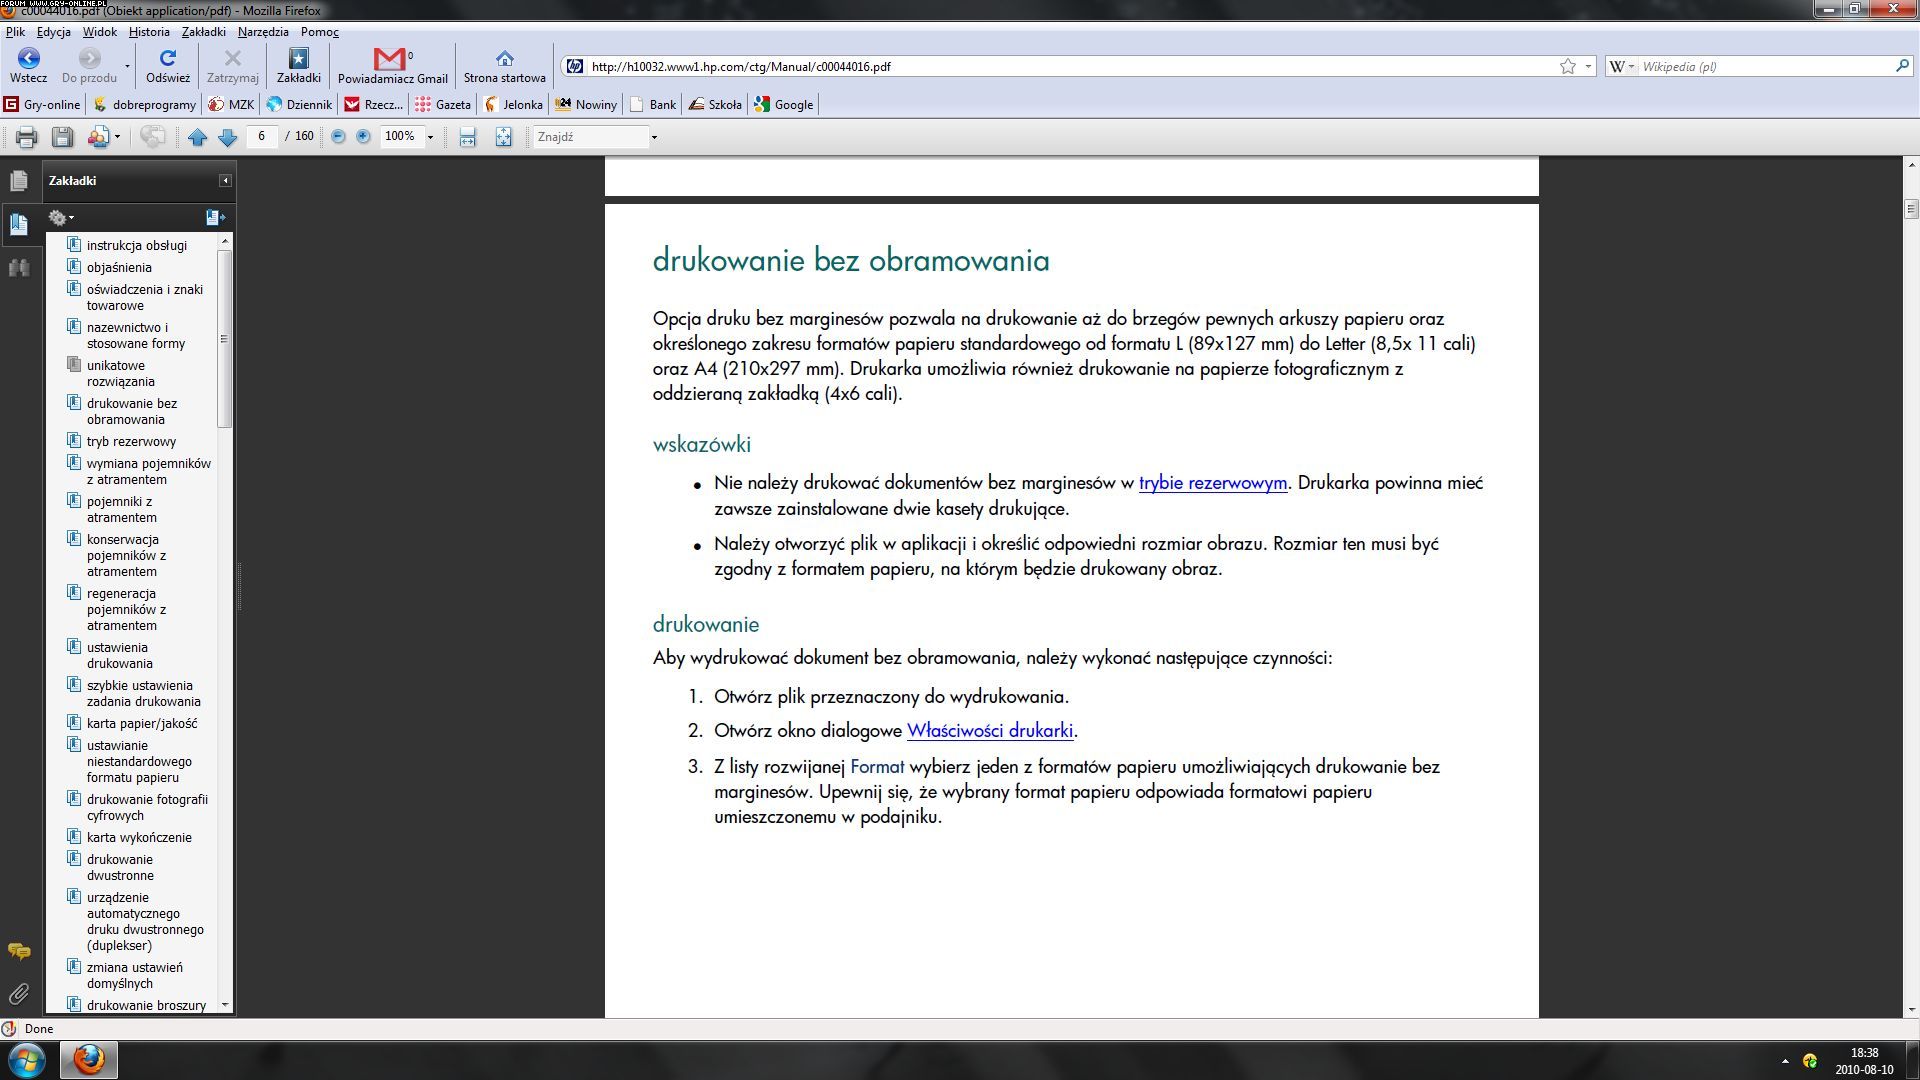1920x1080 pixels.
Task: Open the Gazeta bookmark
Action: pos(443,104)
